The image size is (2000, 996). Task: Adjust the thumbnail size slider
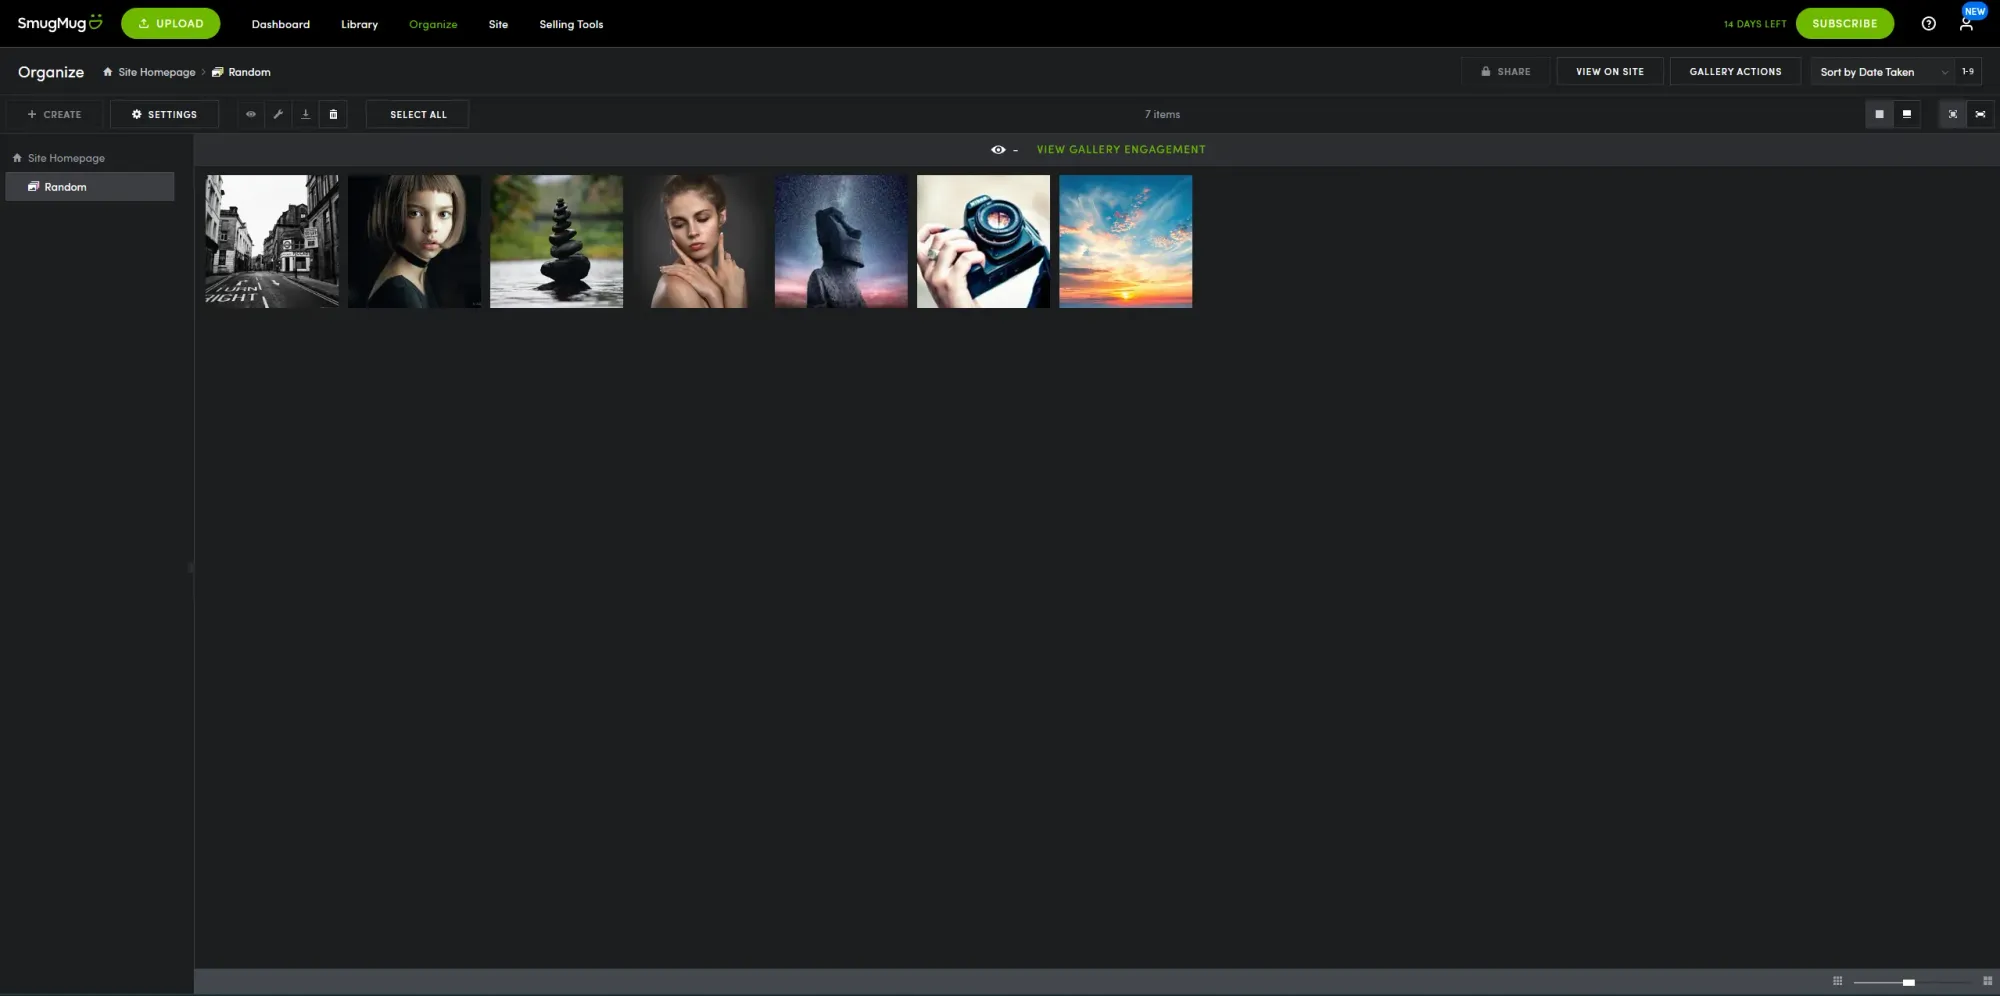(x=1910, y=982)
